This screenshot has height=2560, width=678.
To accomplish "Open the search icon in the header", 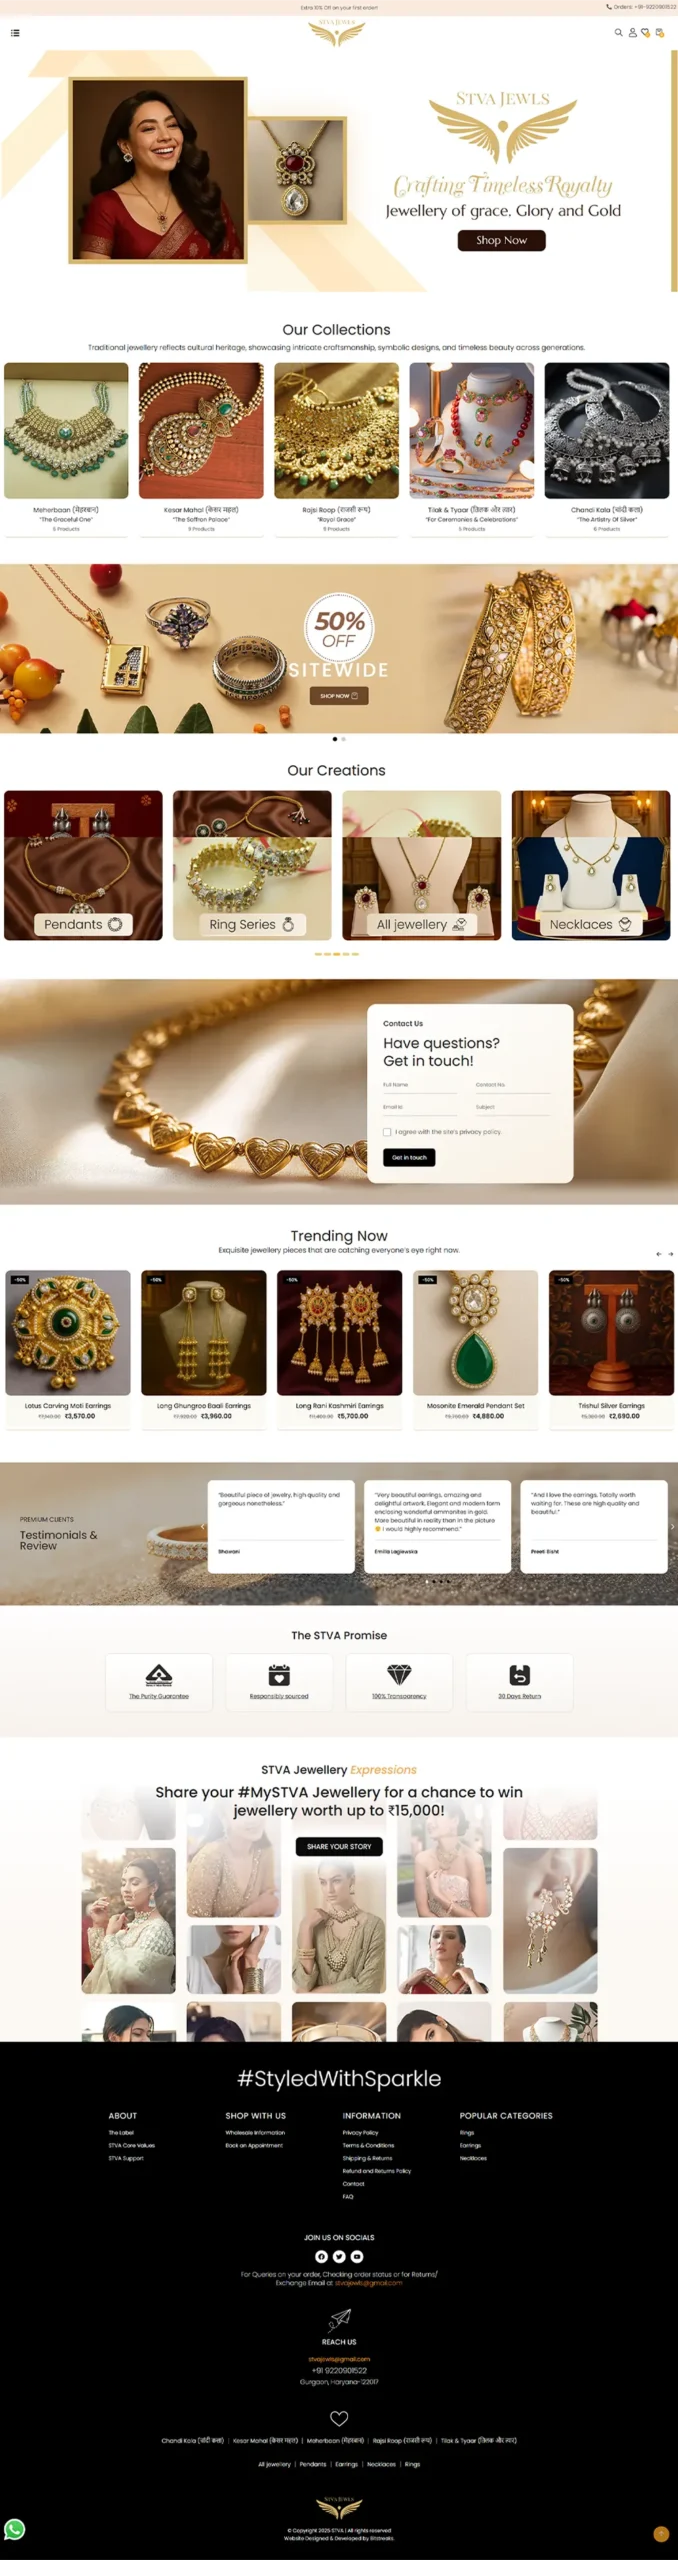I will 618,33.
